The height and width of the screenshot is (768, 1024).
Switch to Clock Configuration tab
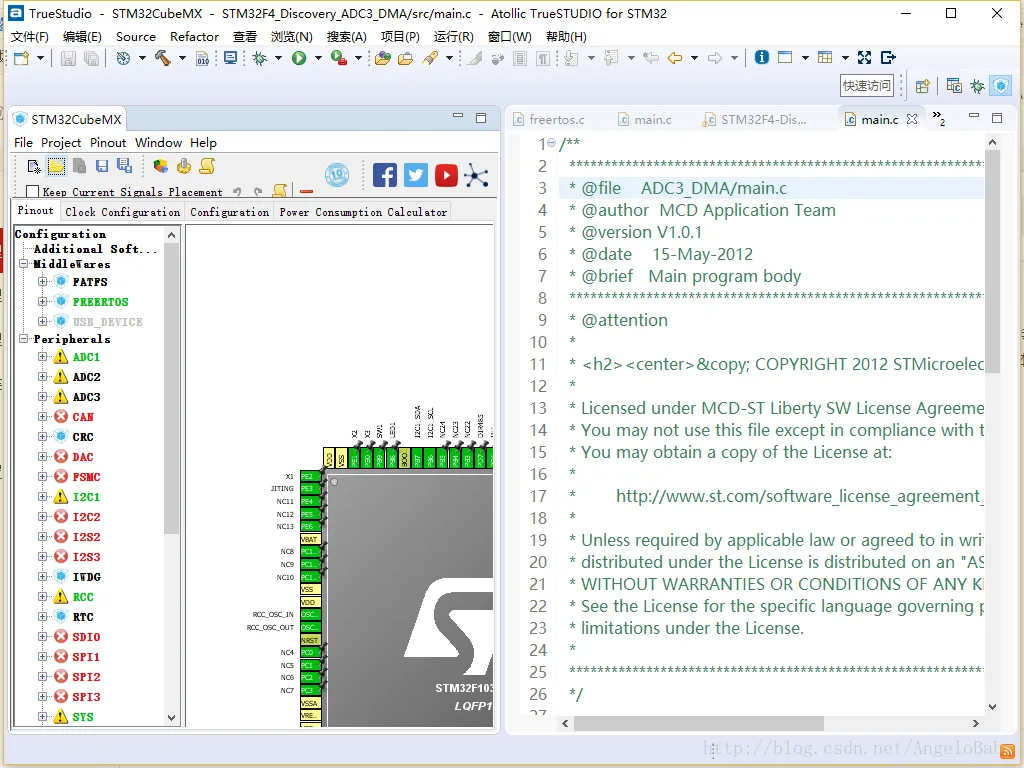tap(122, 212)
